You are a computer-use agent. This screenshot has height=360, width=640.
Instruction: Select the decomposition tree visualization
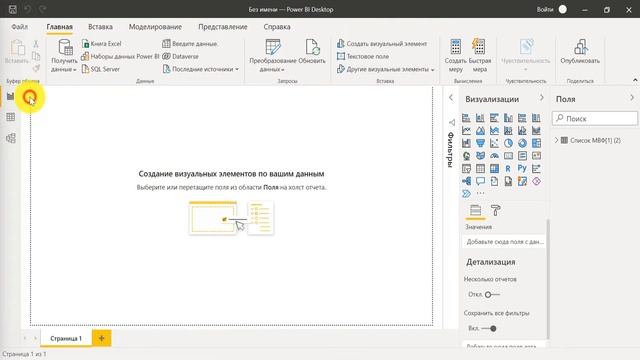(x=466, y=181)
